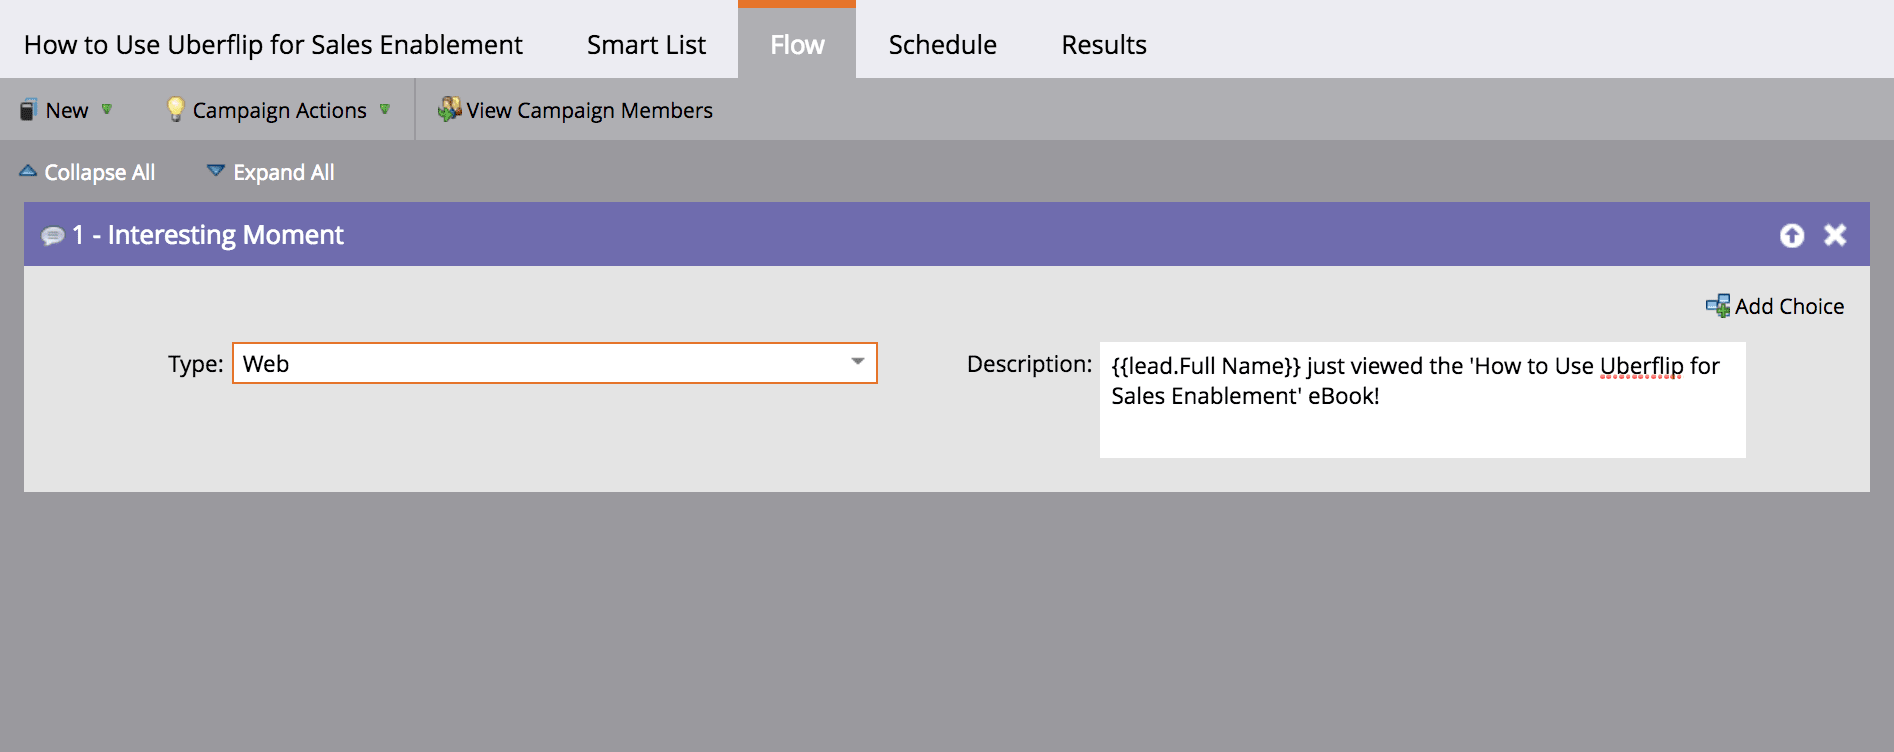Click View Campaign Members button

point(576,110)
